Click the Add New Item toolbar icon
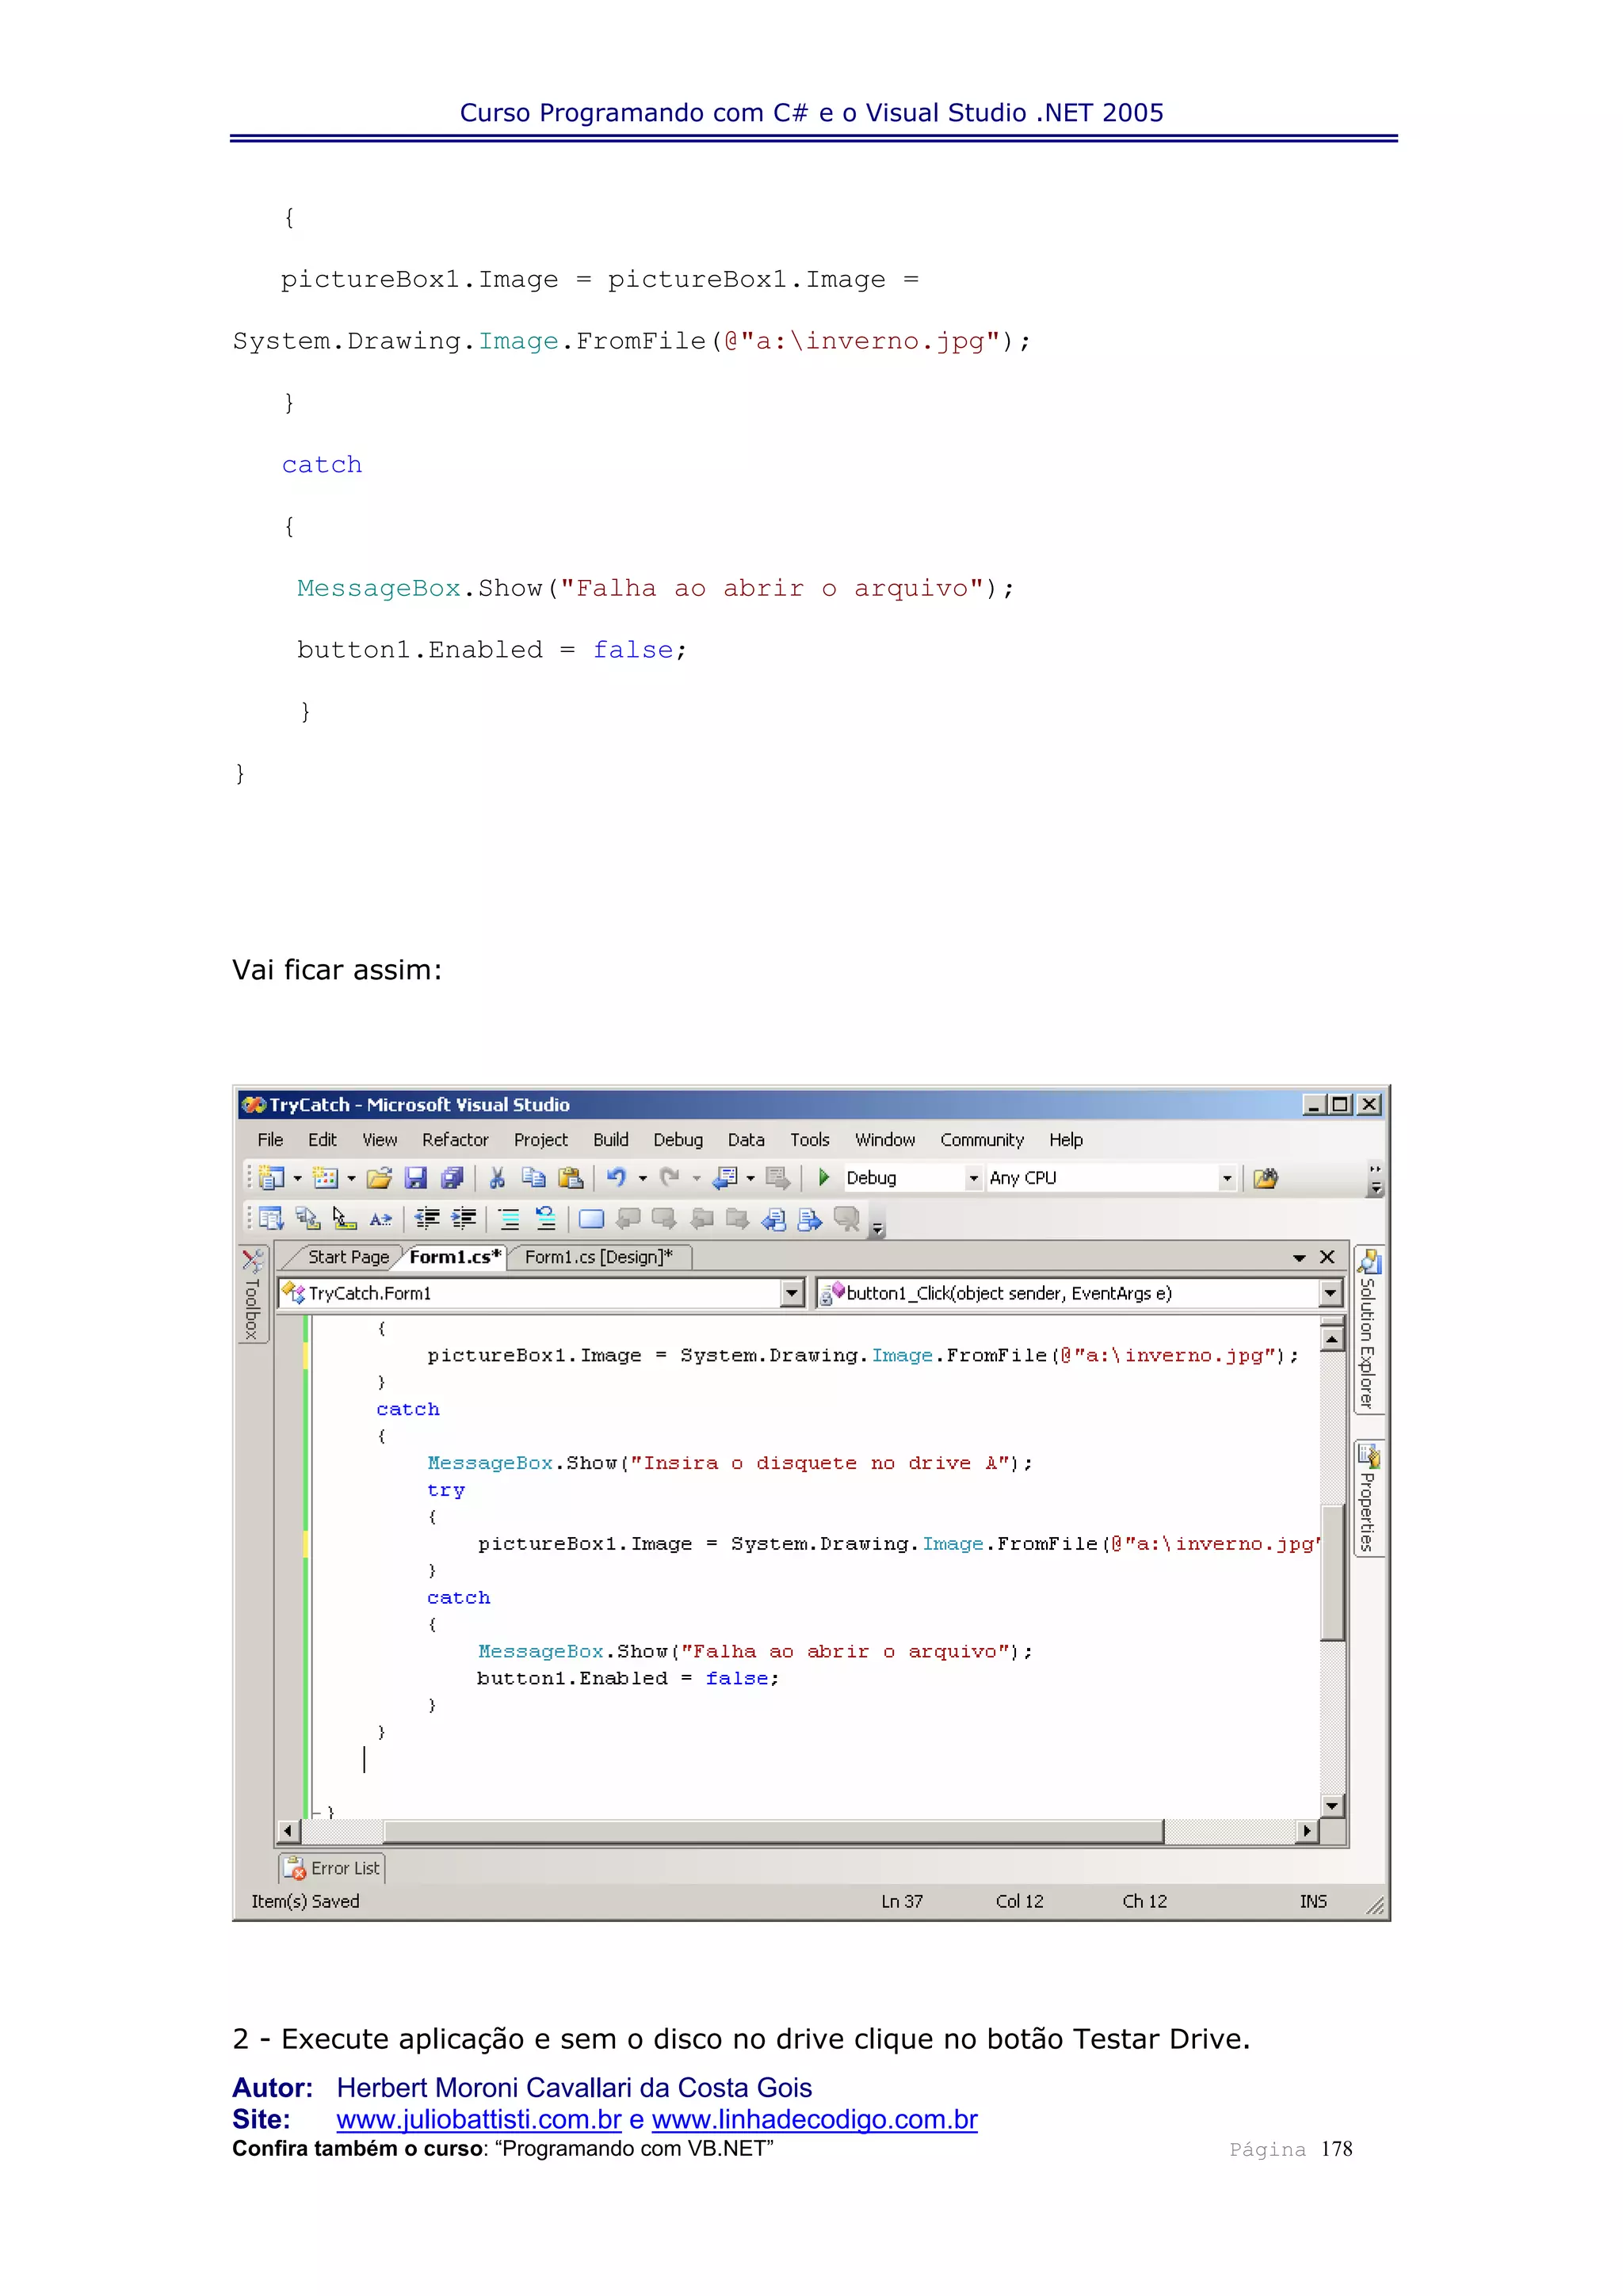 325,1178
